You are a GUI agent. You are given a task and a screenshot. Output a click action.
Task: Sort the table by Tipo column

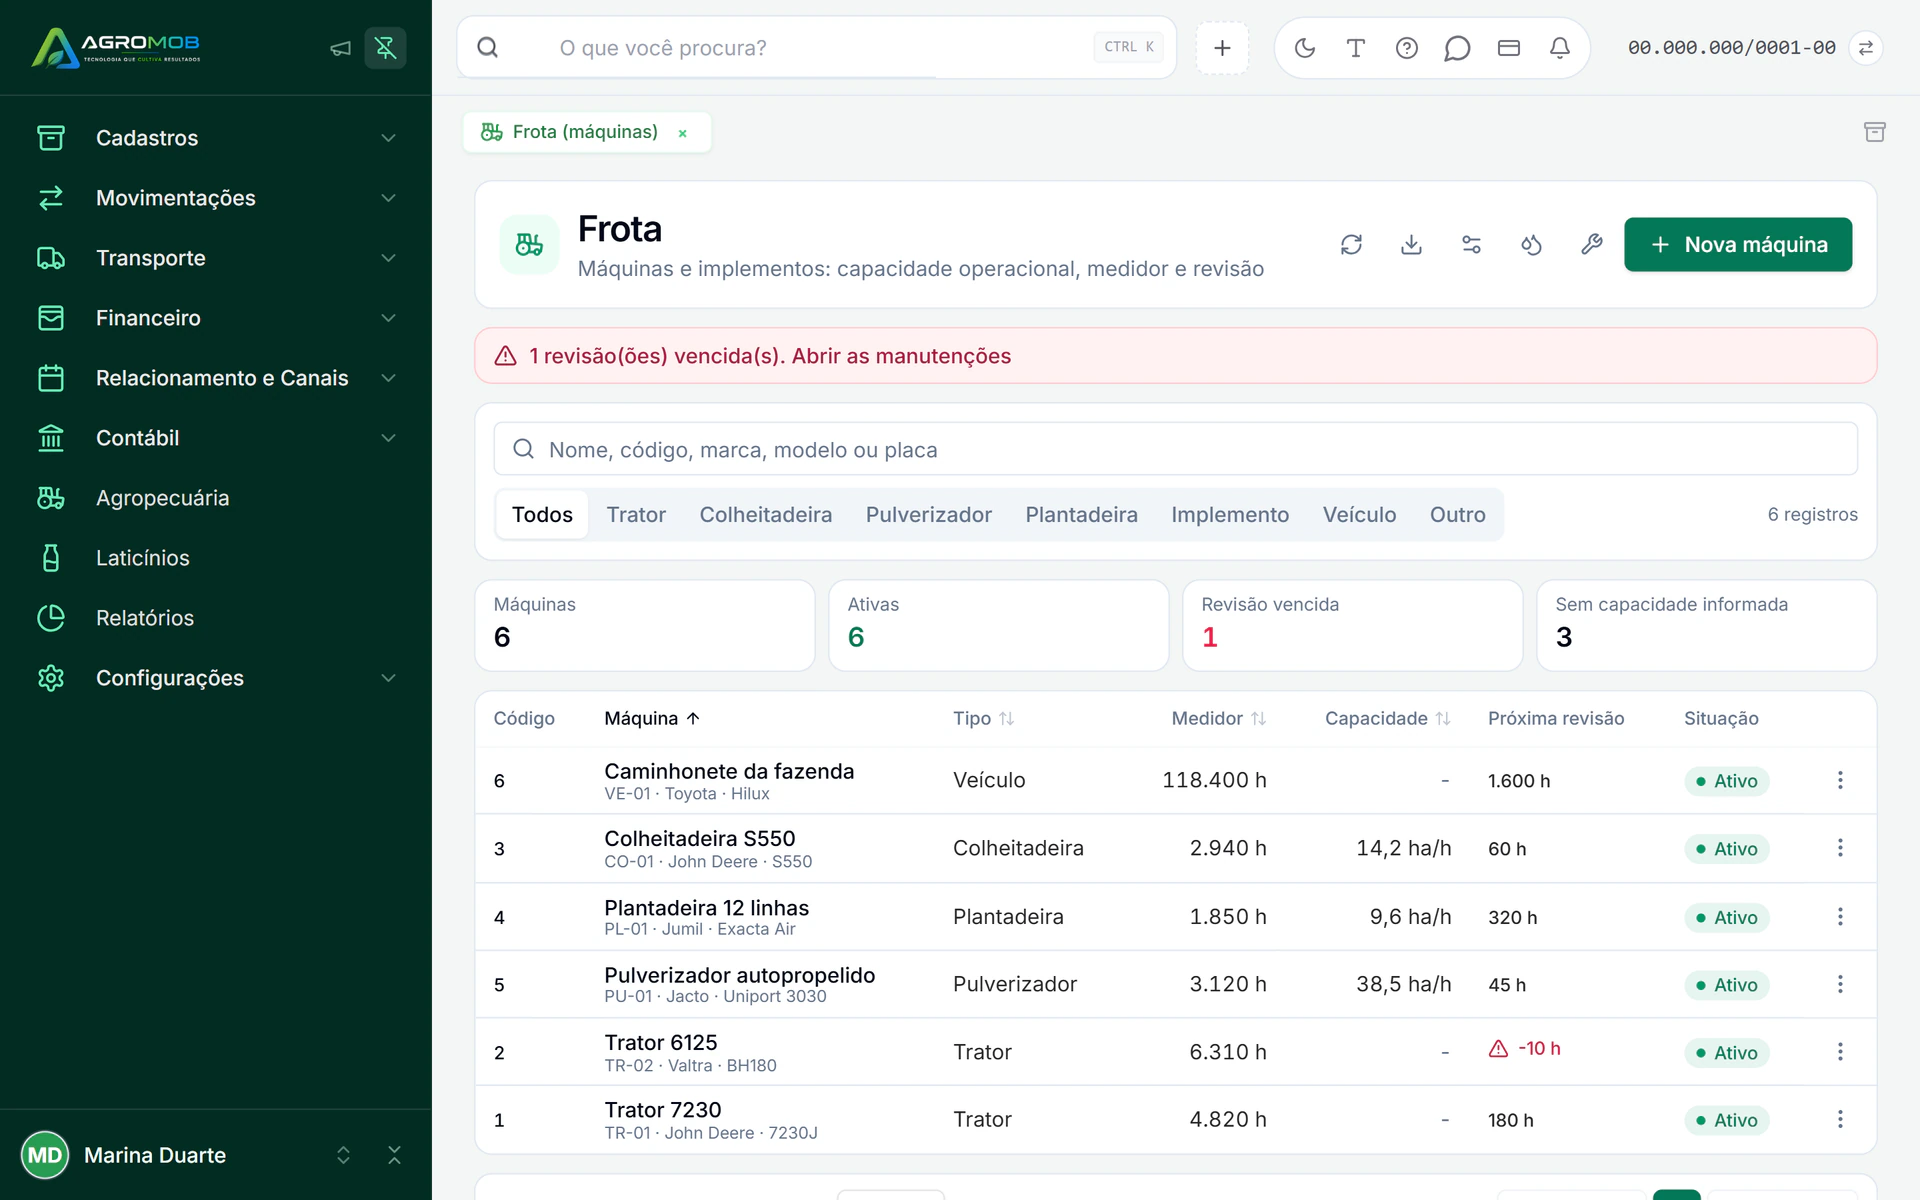coord(983,719)
